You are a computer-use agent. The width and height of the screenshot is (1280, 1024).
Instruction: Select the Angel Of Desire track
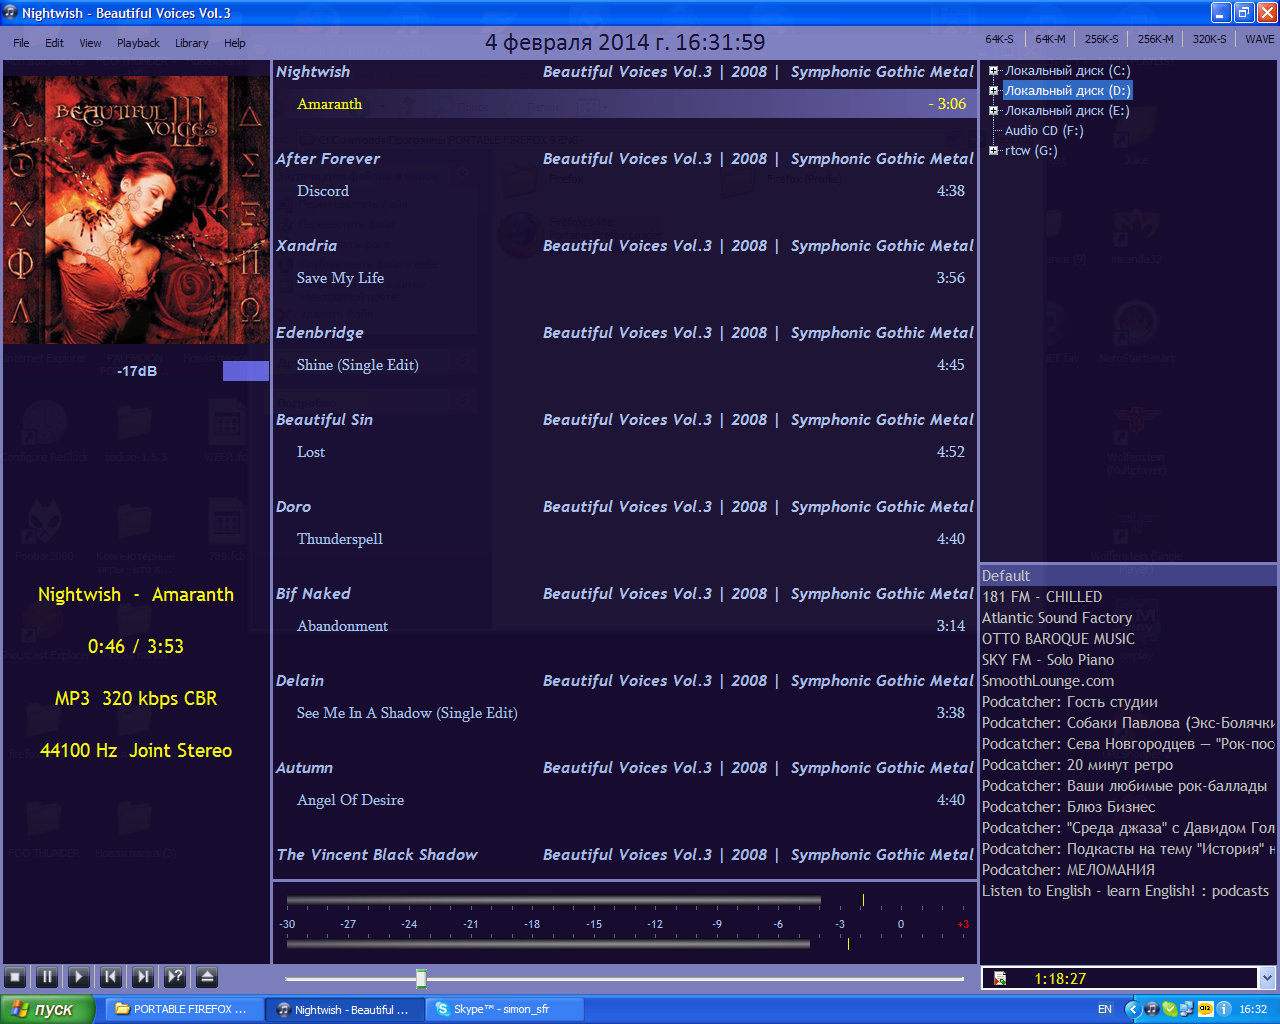[625, 800]
